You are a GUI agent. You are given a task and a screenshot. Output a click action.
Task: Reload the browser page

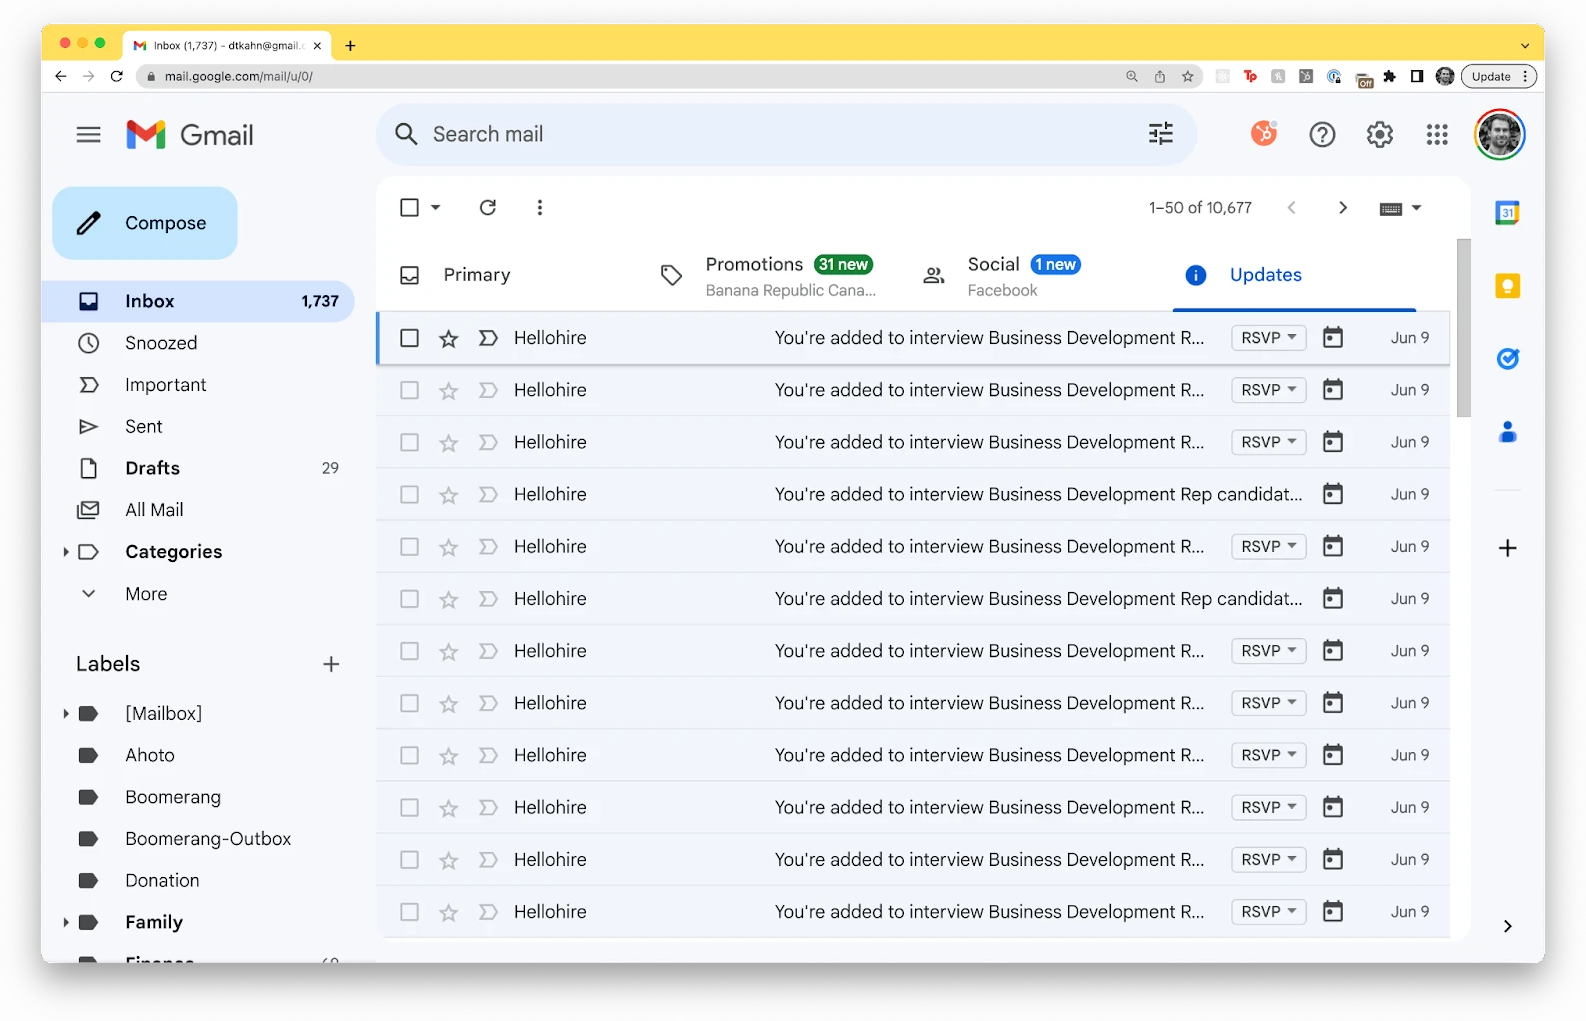click(x=117, y=76)
